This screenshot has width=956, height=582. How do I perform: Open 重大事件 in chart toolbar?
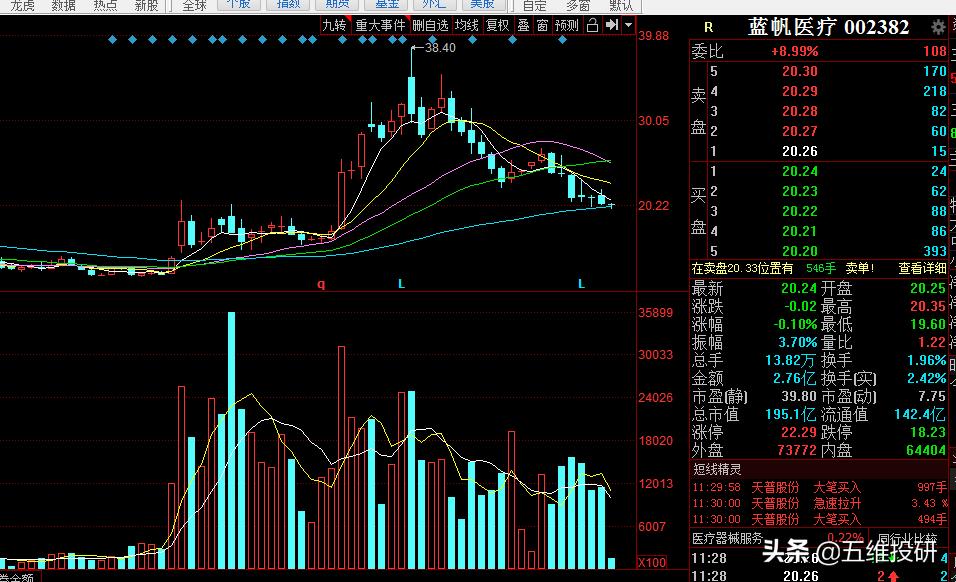coord(380,25)
